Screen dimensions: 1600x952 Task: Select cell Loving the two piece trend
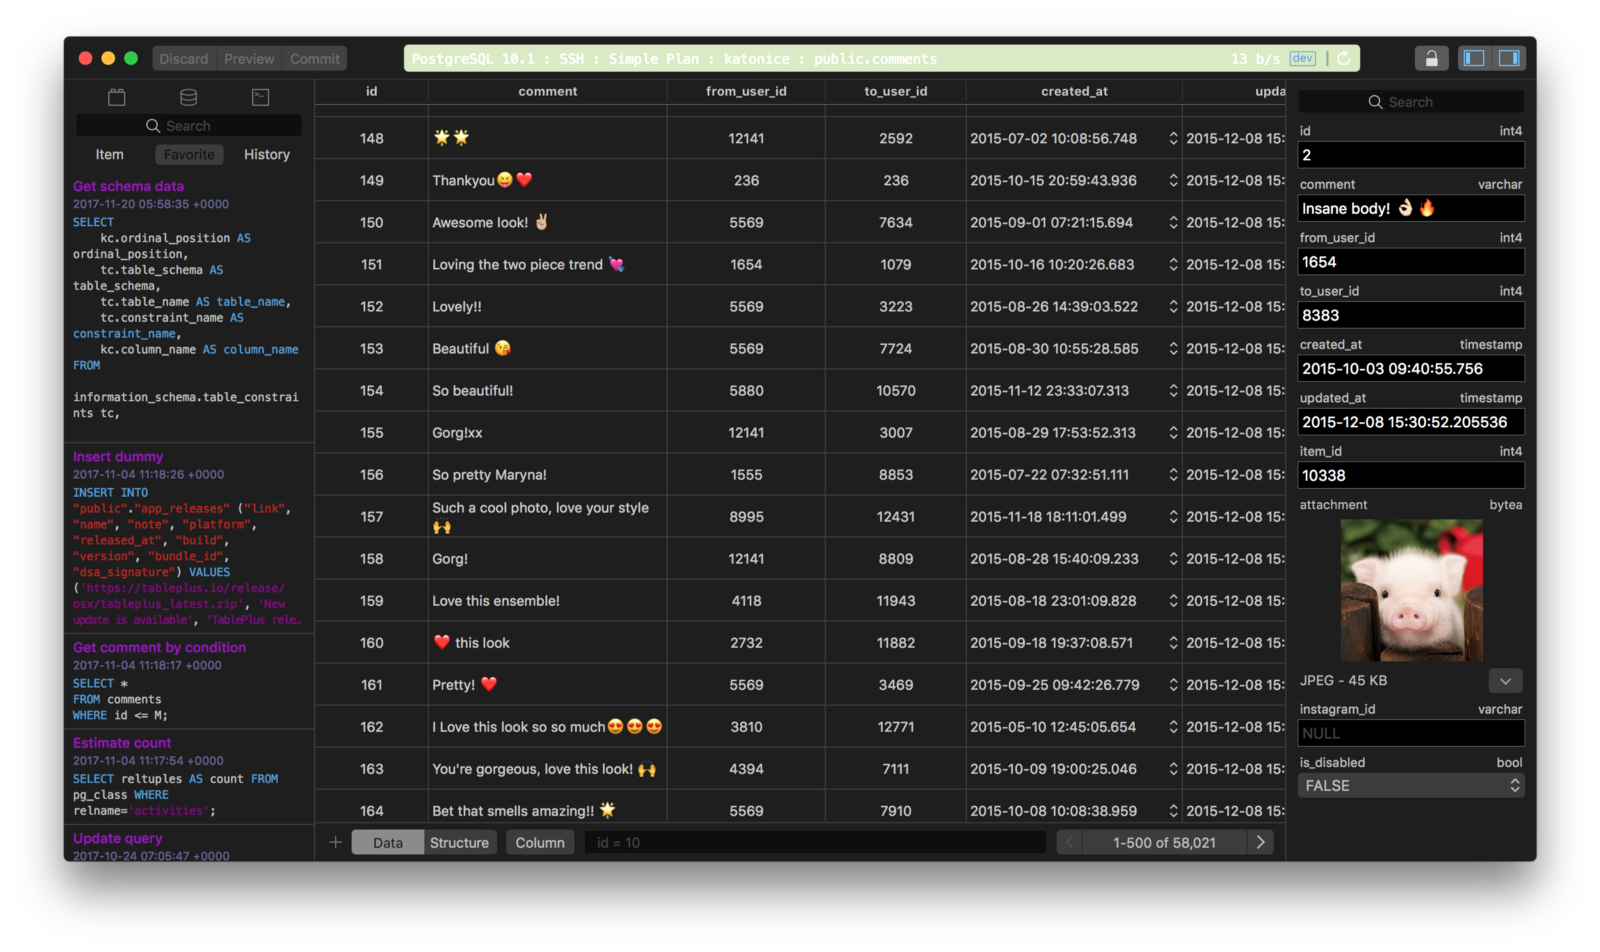[547, 264]
